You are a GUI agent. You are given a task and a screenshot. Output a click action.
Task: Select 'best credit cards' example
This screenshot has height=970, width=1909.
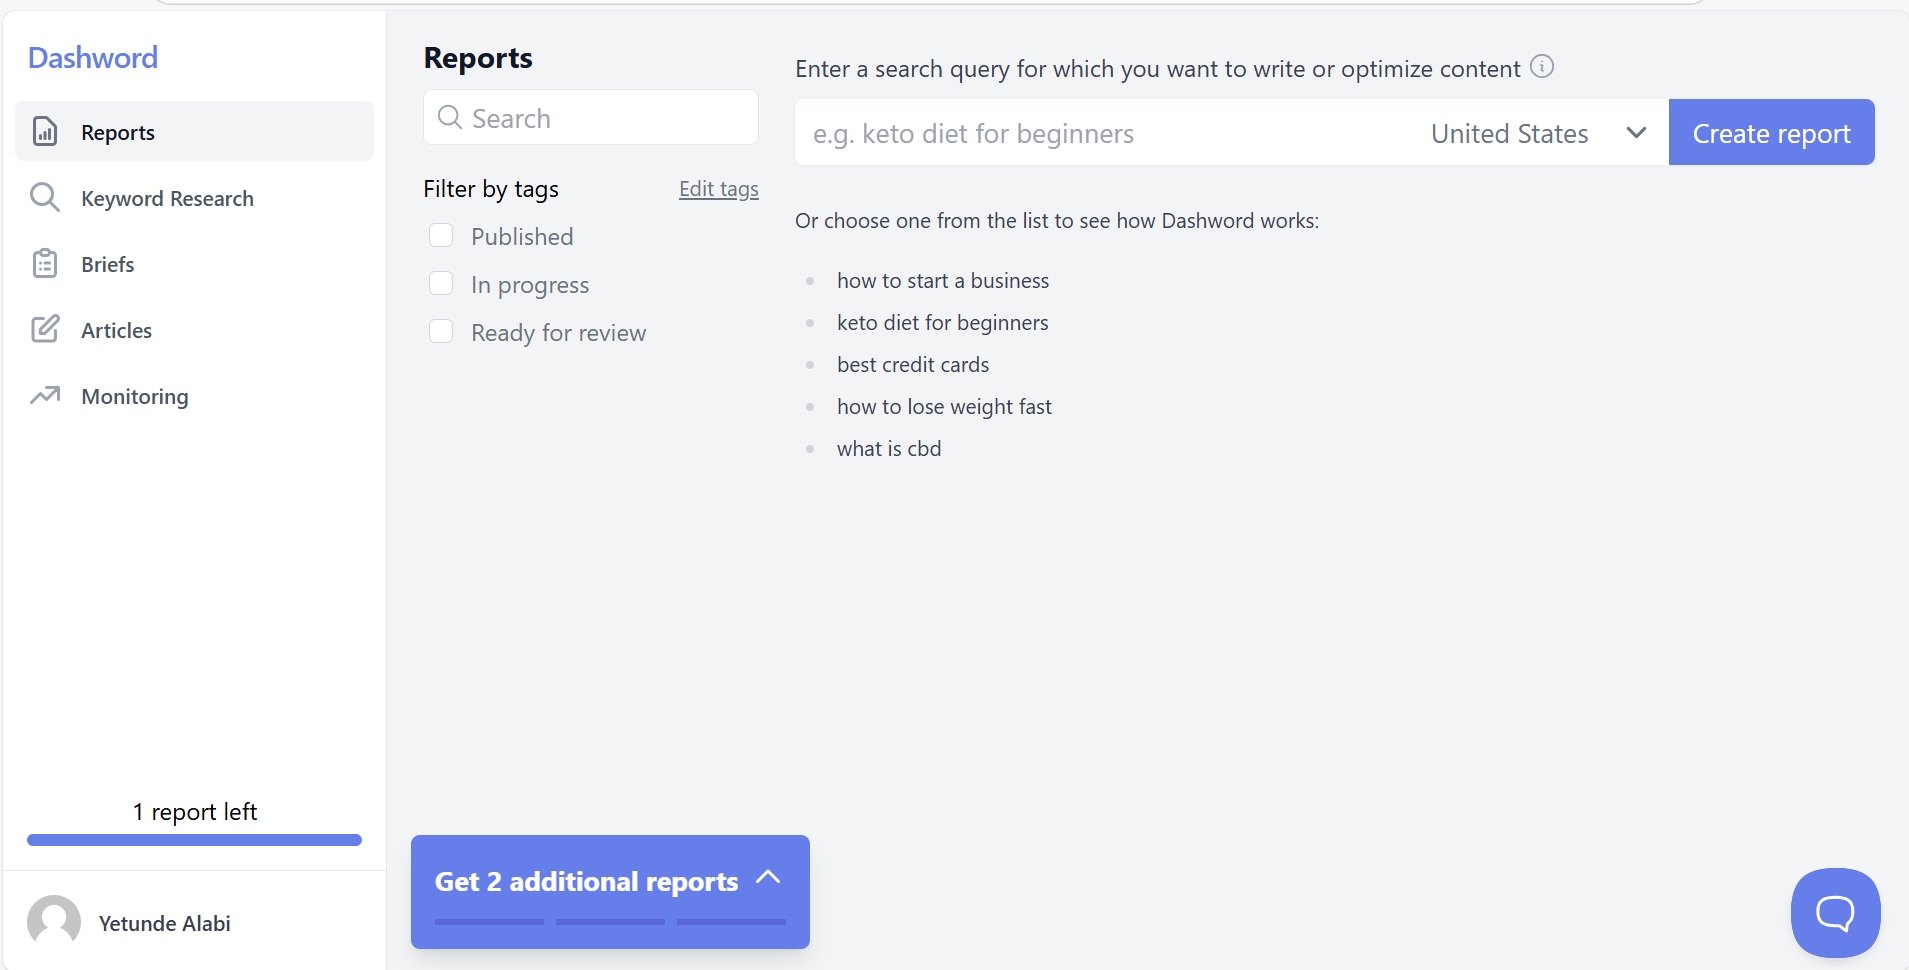coord(913,365)
